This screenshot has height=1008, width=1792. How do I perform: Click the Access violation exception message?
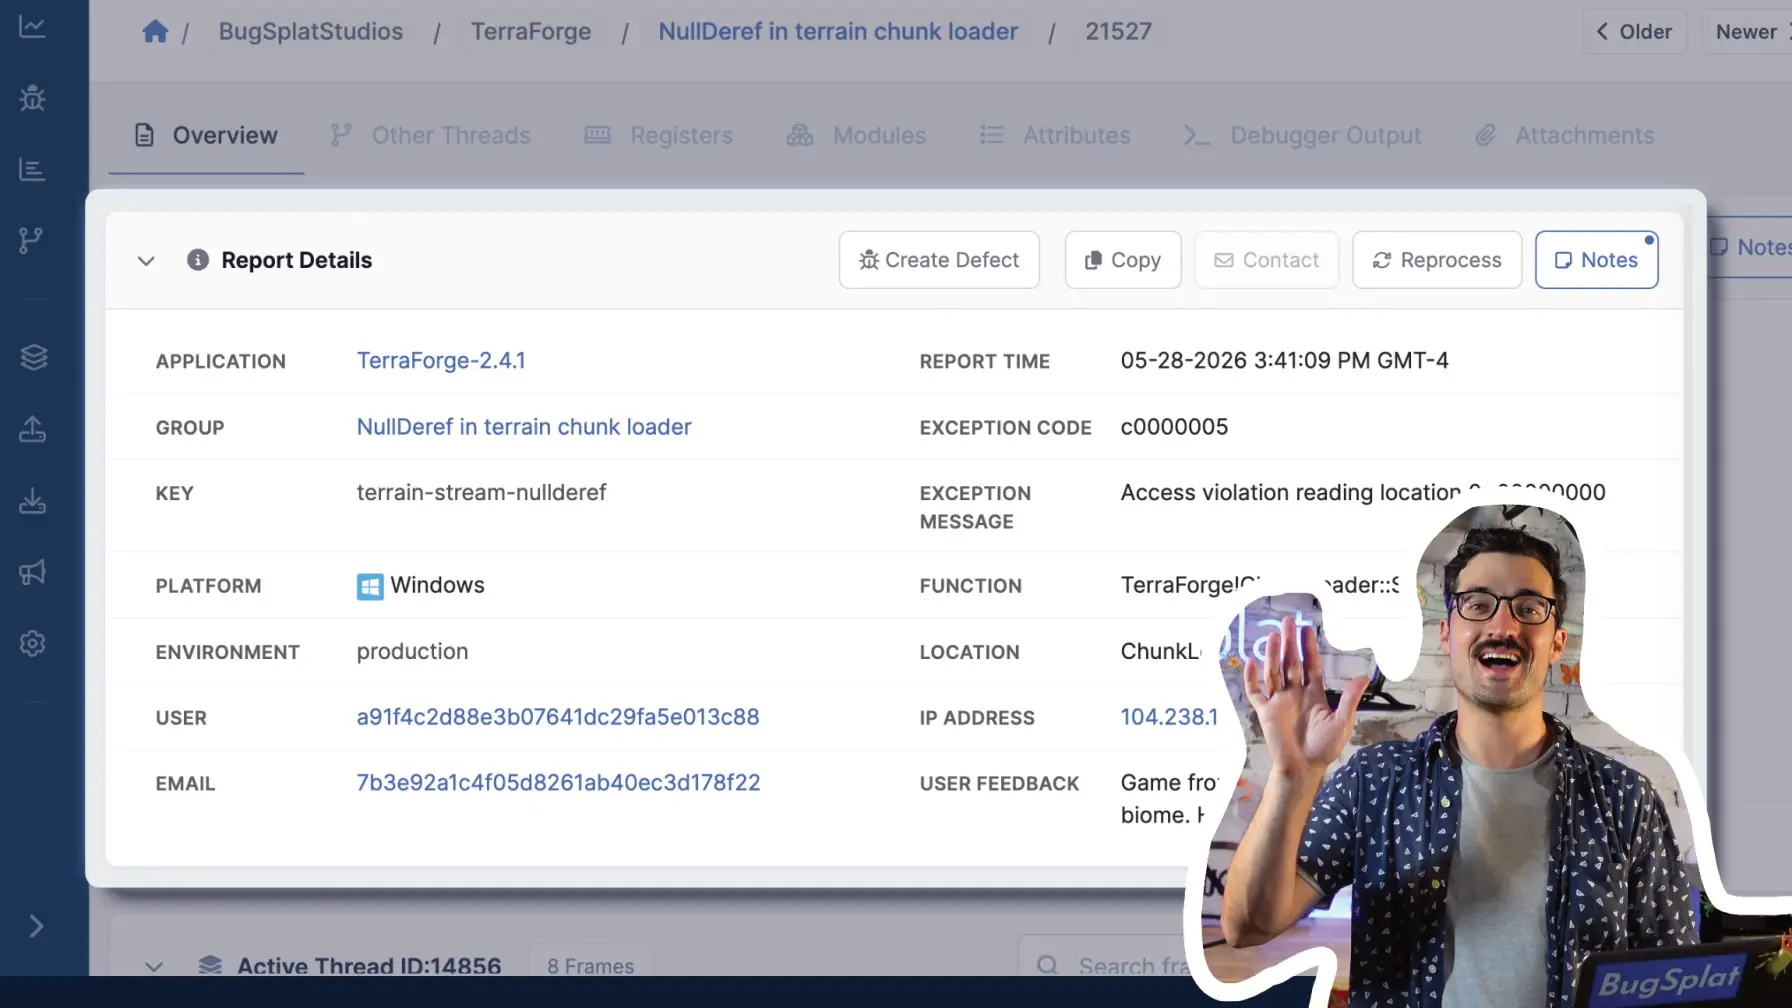coord(1362,493)
